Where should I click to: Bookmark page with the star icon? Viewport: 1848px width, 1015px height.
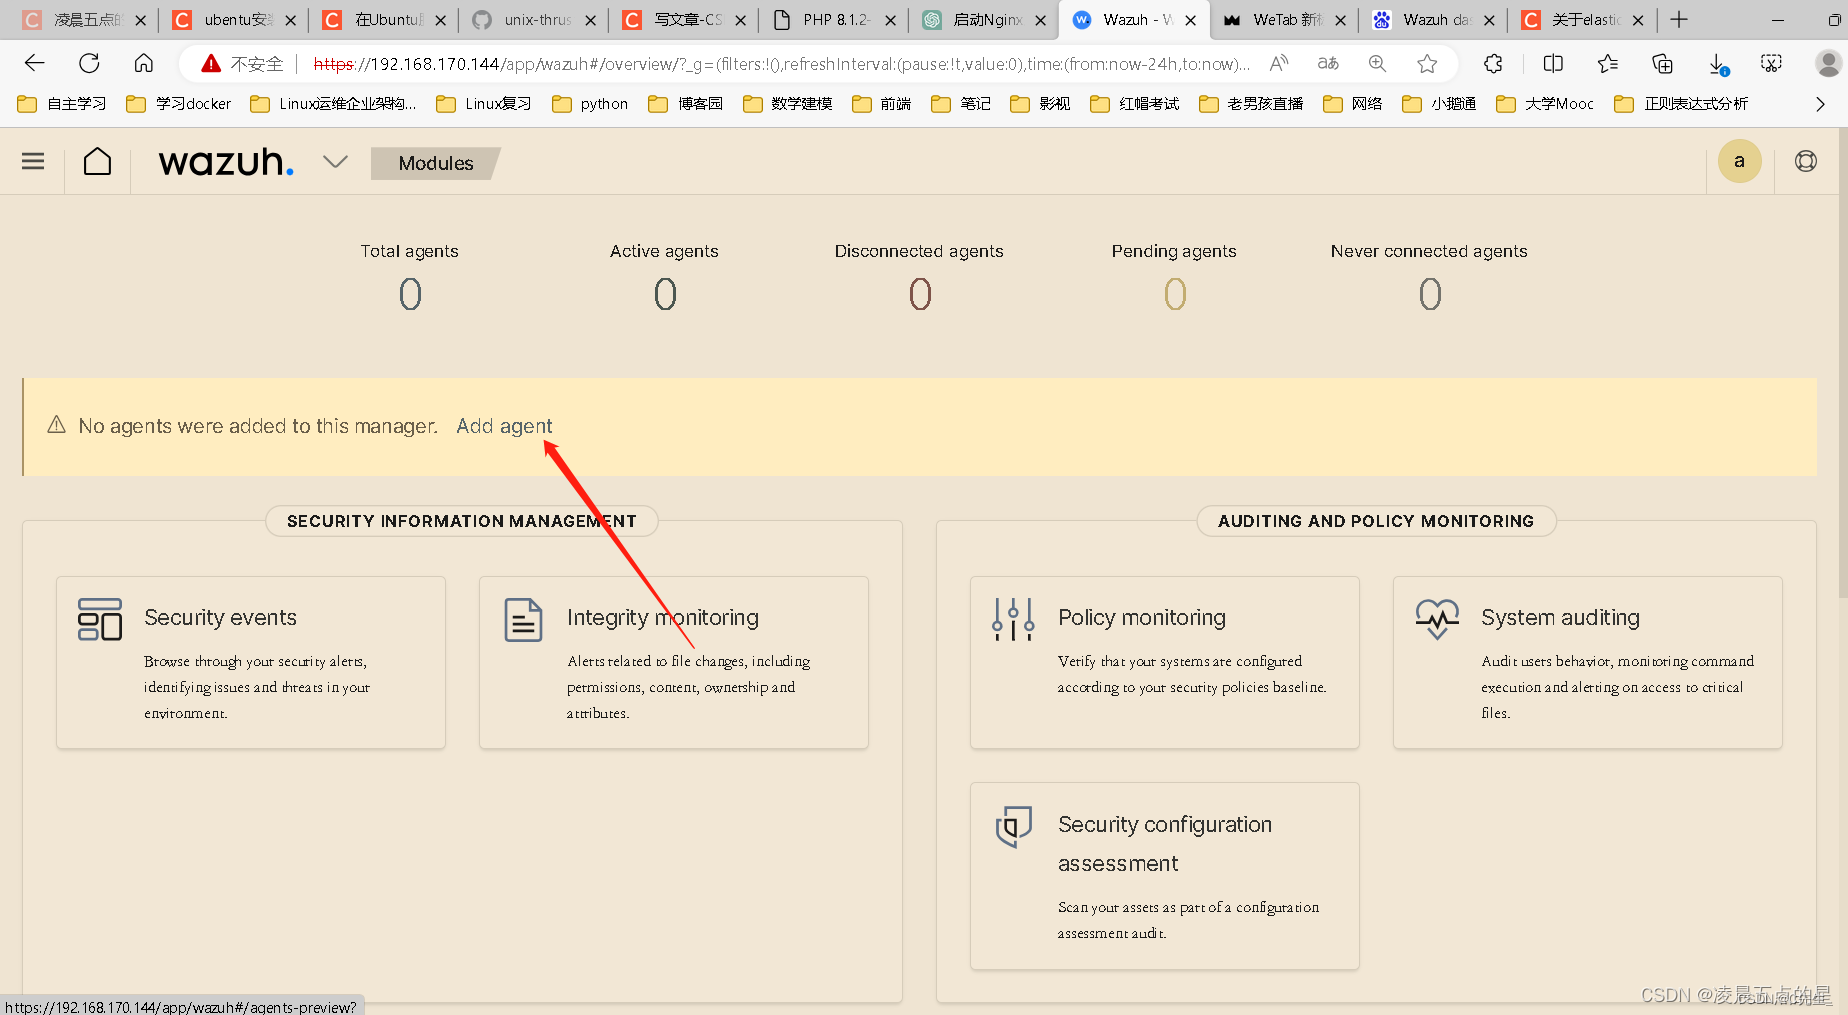pos(1427,63)
